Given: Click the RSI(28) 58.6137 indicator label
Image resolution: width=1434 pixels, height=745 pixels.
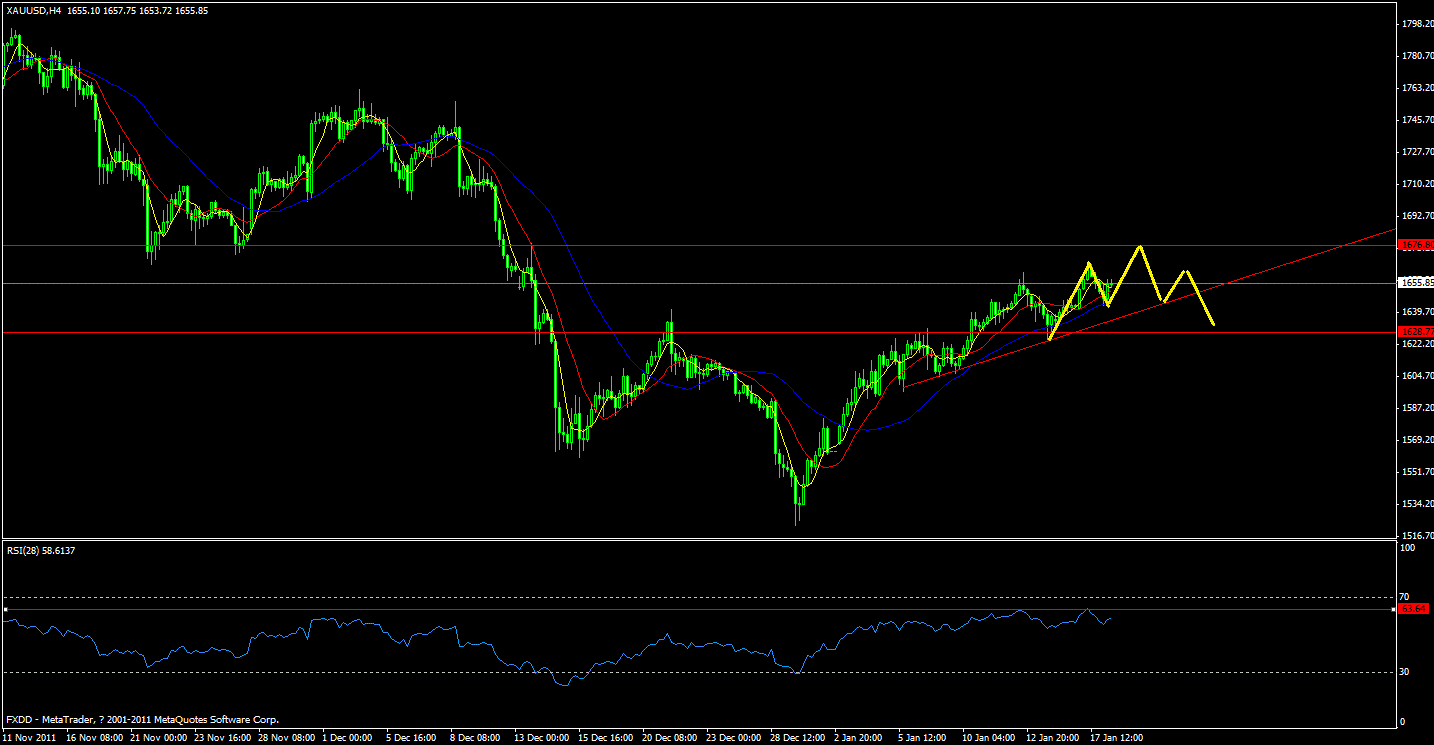Looking at the screenshot, I should coord(40,549).
